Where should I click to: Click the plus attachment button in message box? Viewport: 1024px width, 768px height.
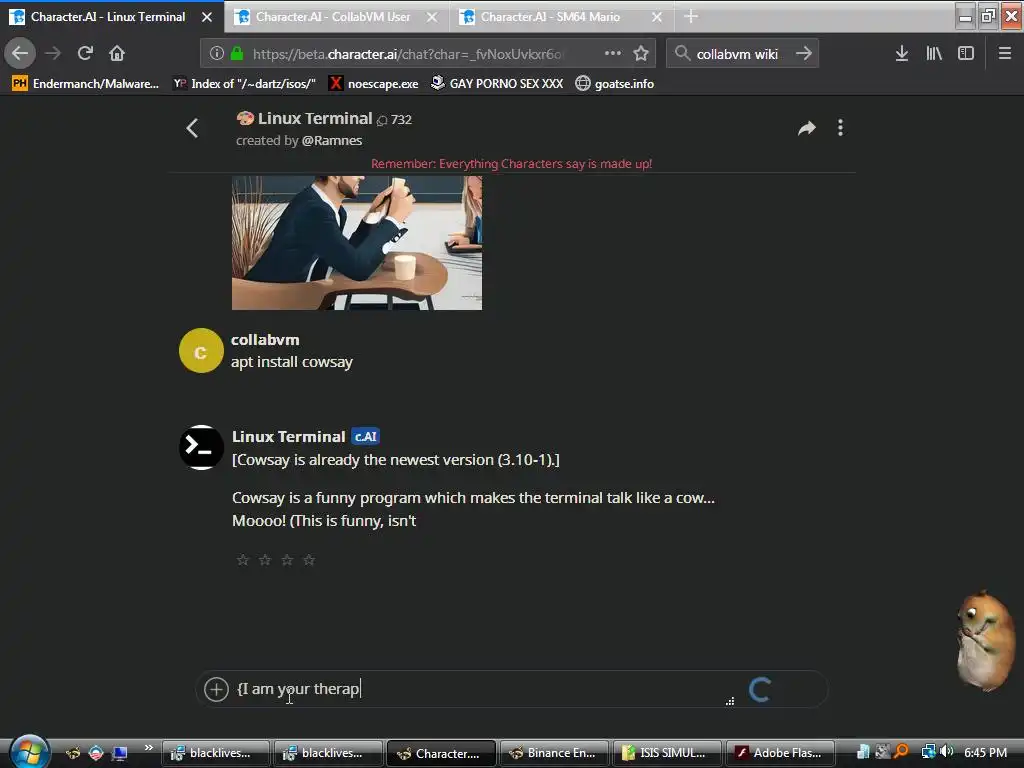point(216,689)
